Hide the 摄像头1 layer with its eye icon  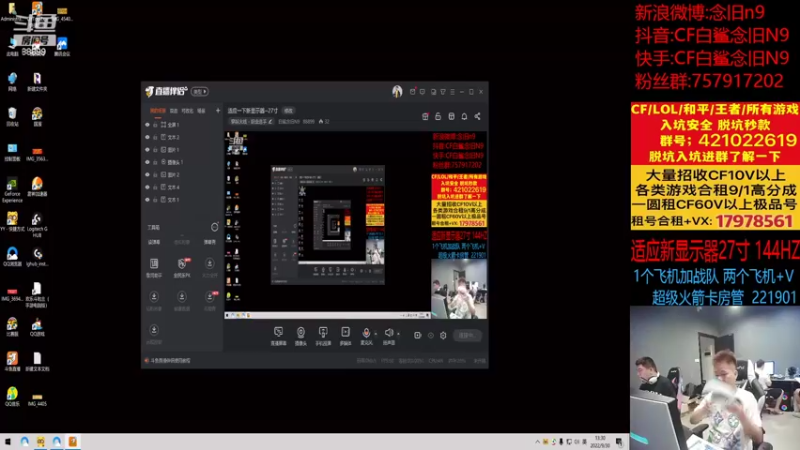coord(147,162)
